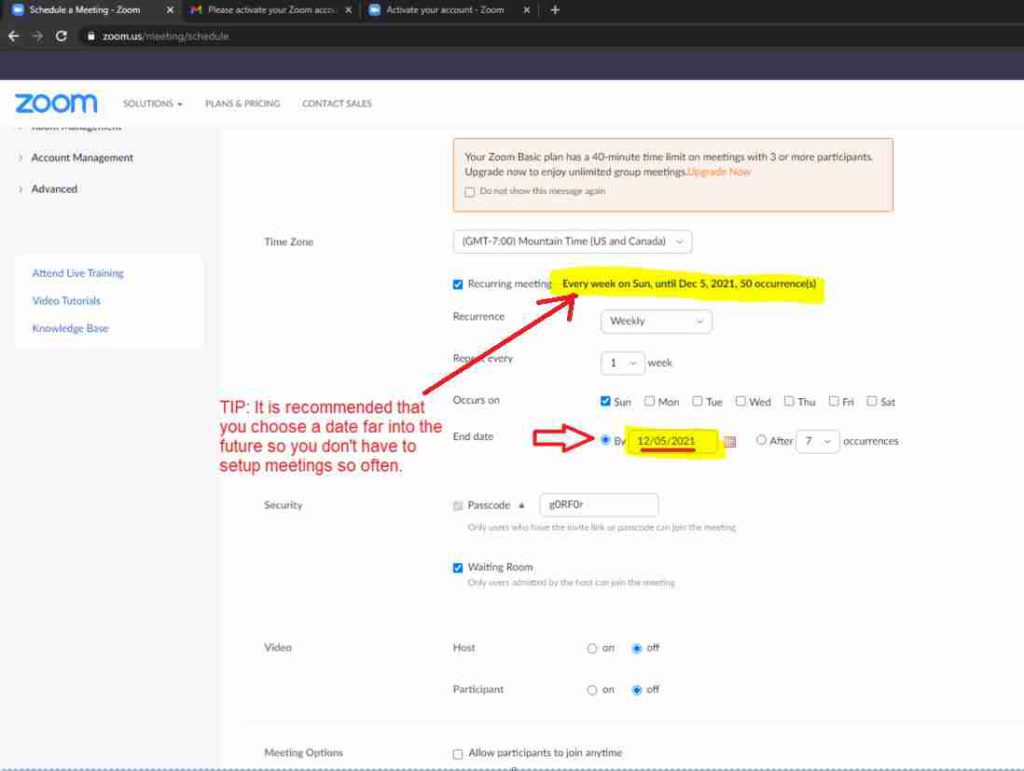Expand Account Management in sidebar
This screenshot has width=1024, height=771.
point(82,157)
